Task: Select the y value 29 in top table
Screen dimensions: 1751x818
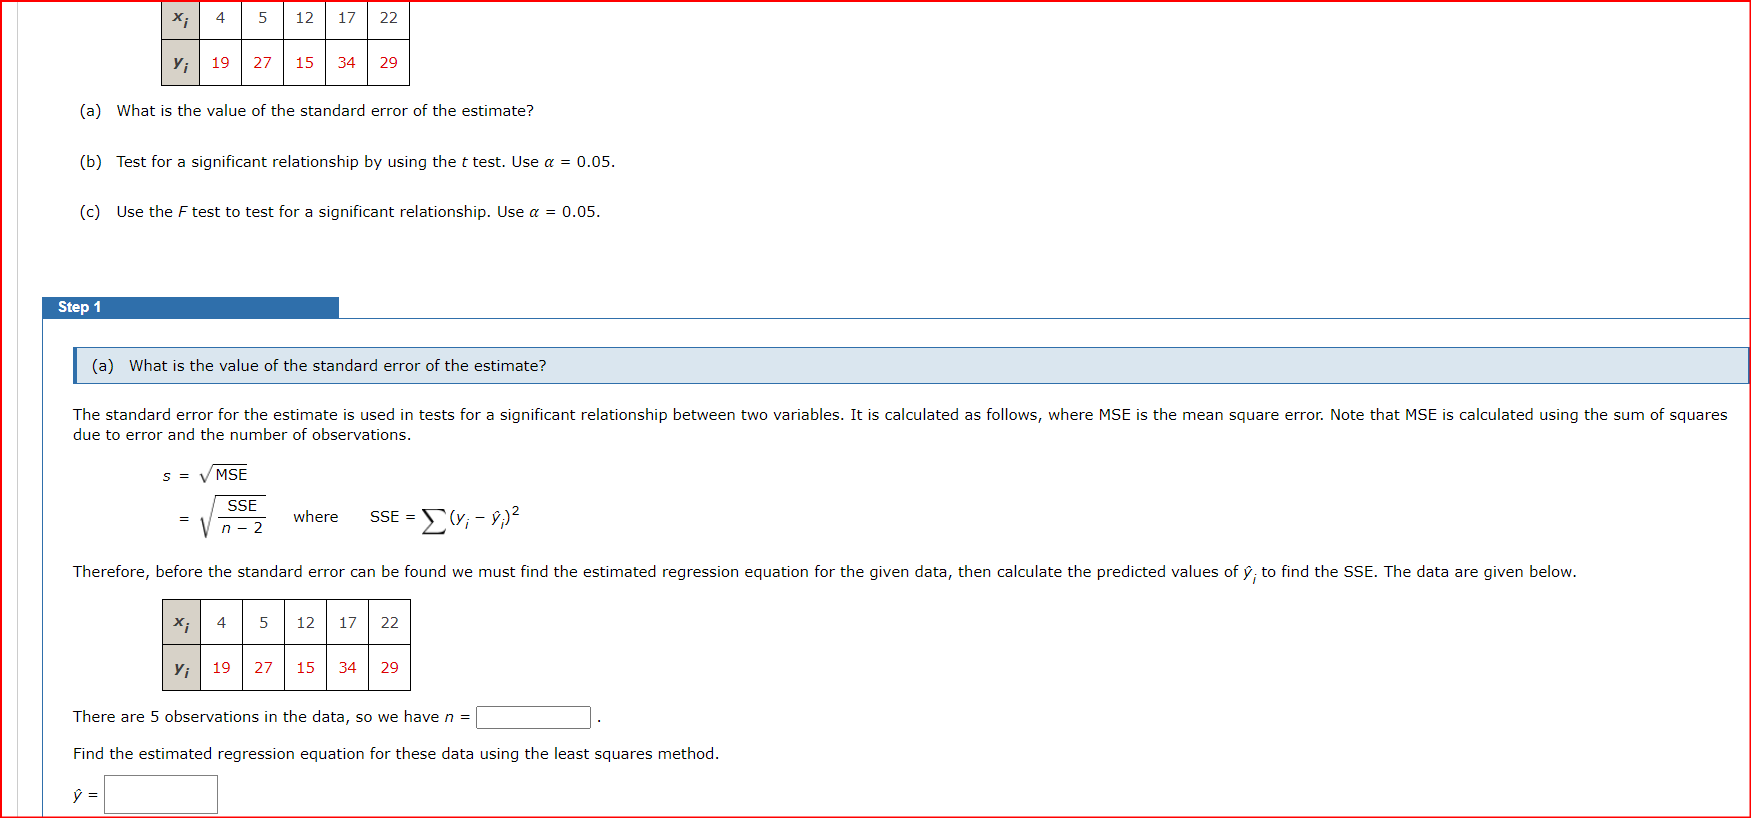Action: coord(388,62)
